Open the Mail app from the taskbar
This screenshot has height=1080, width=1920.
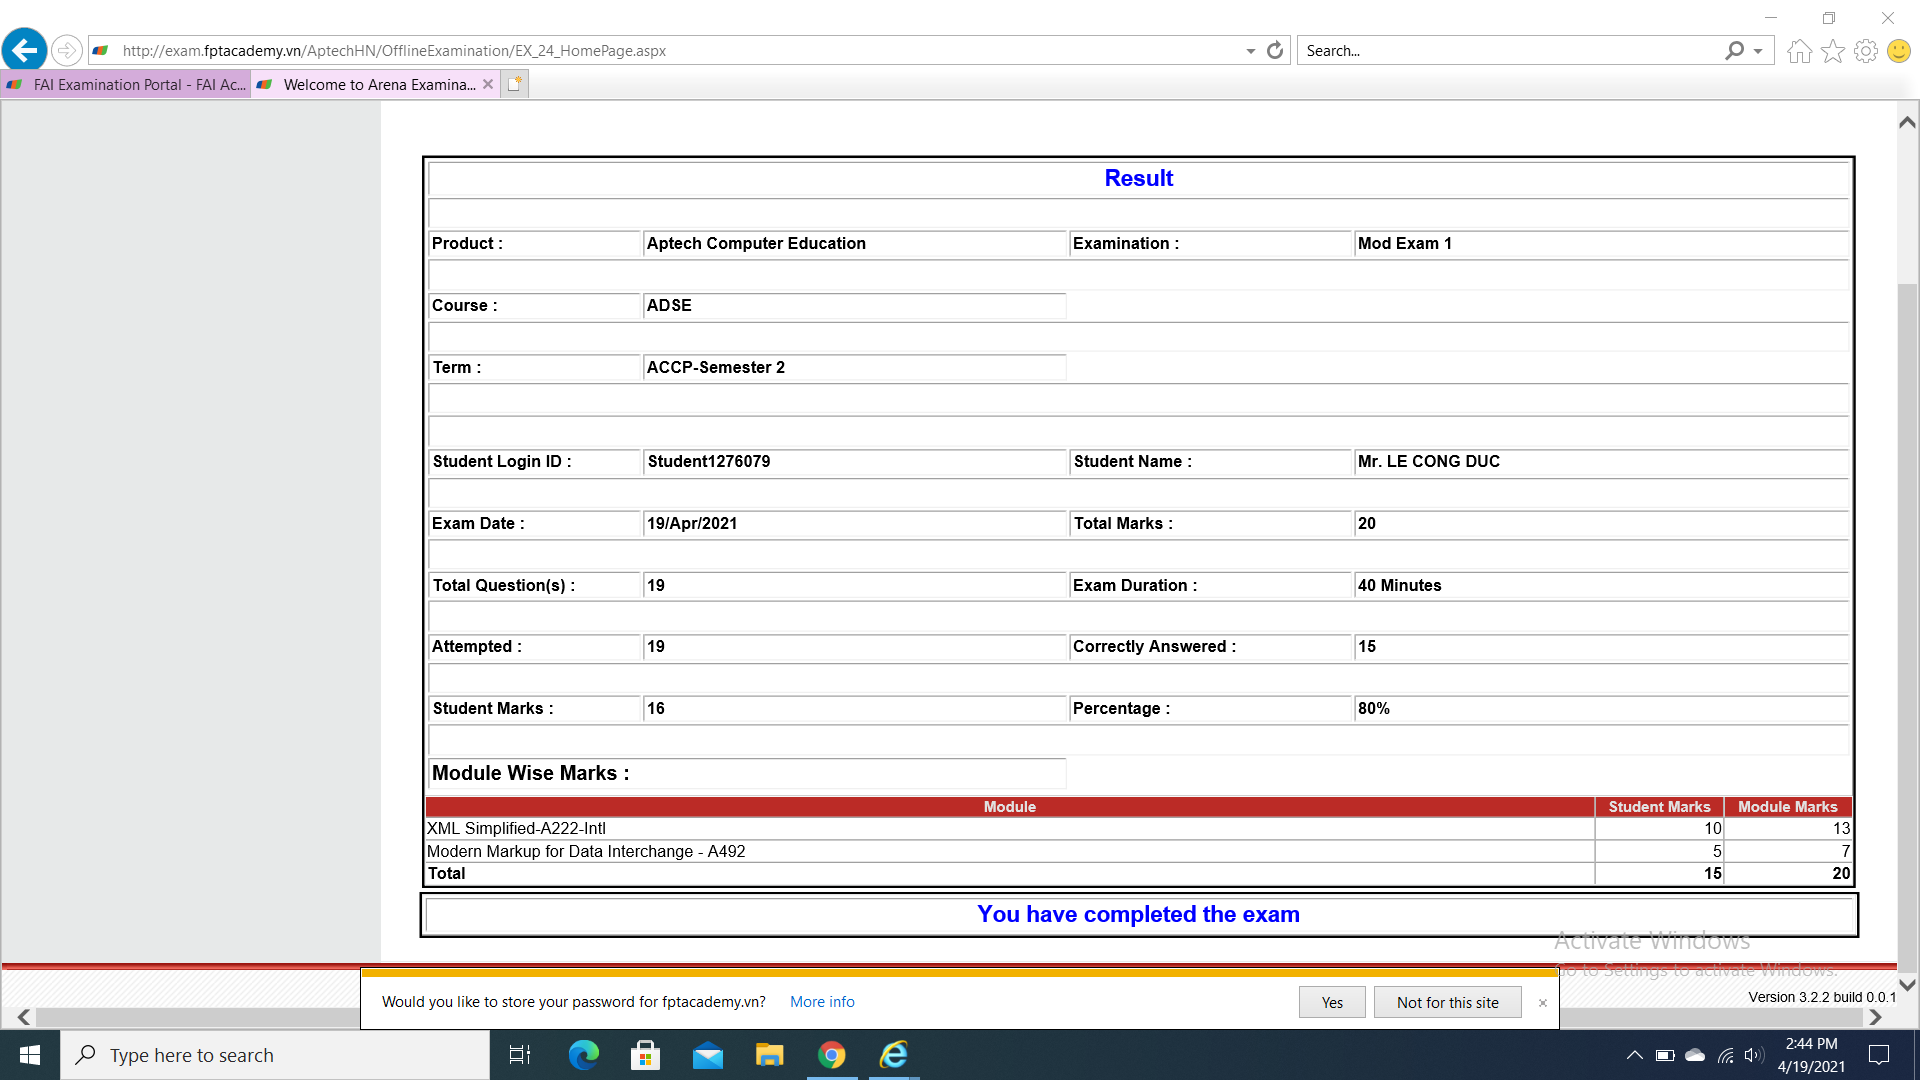(x=708, y=1055)
